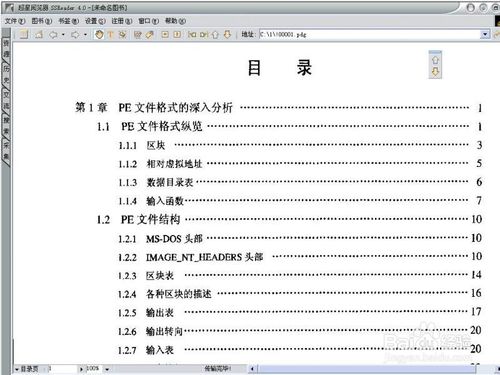The height and width of the screenshot is (375, 500).
Task: Click the entry 1.1.1 区块
Action: tap(142, 145)
